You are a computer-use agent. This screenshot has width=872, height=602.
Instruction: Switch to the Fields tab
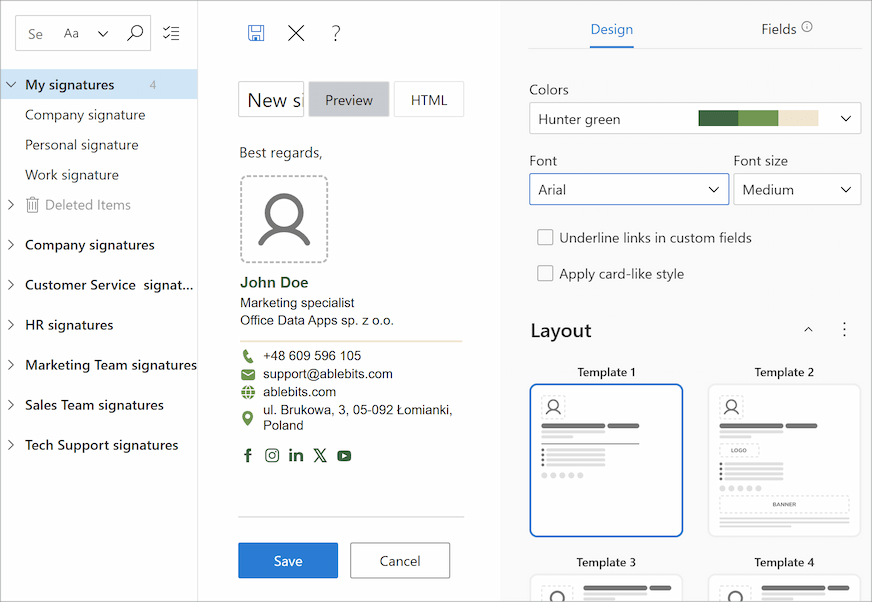point(779,29)
